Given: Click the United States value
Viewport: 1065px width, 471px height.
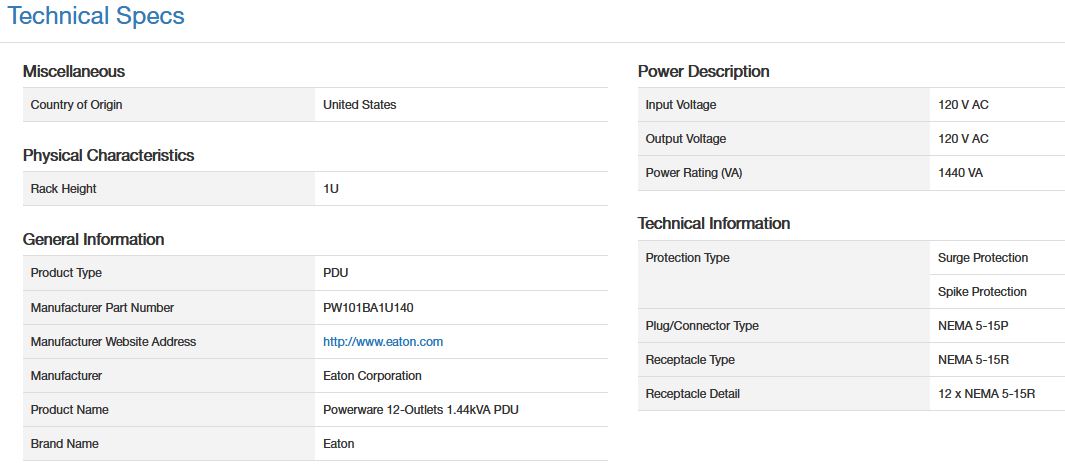Looking at the screenshot, I should (359, 105).
